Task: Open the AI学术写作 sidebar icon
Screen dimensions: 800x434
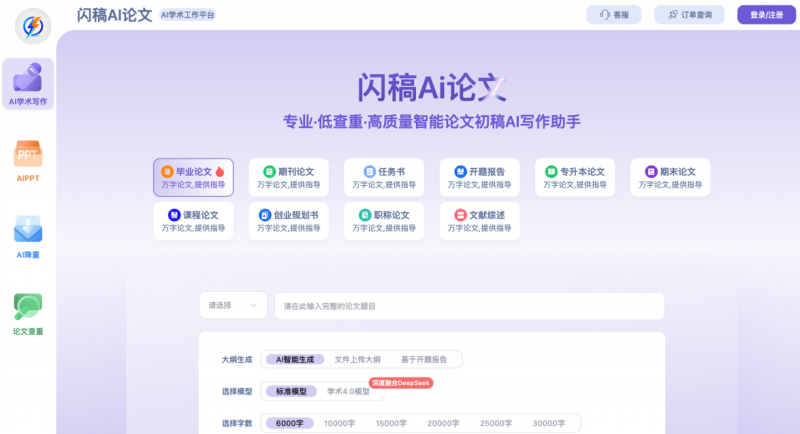Action: (28, 84)
